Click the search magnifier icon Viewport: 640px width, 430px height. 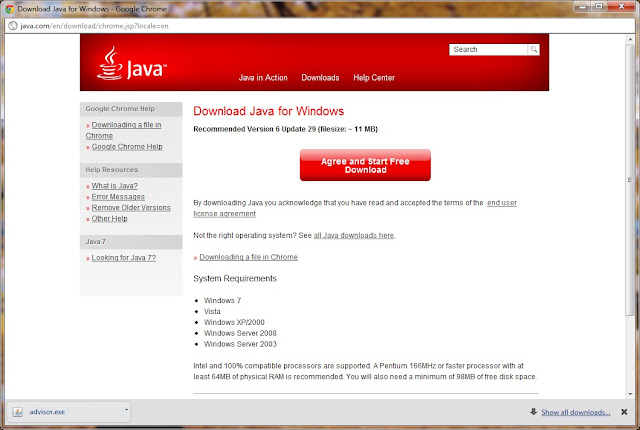click(x=533, y=49)
